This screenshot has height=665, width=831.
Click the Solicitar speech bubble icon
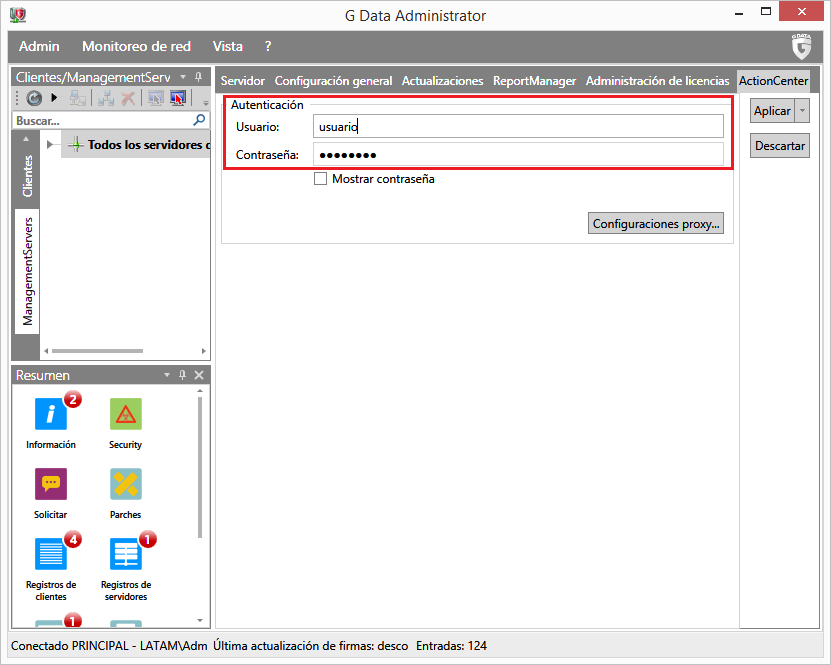pos(50,484)
